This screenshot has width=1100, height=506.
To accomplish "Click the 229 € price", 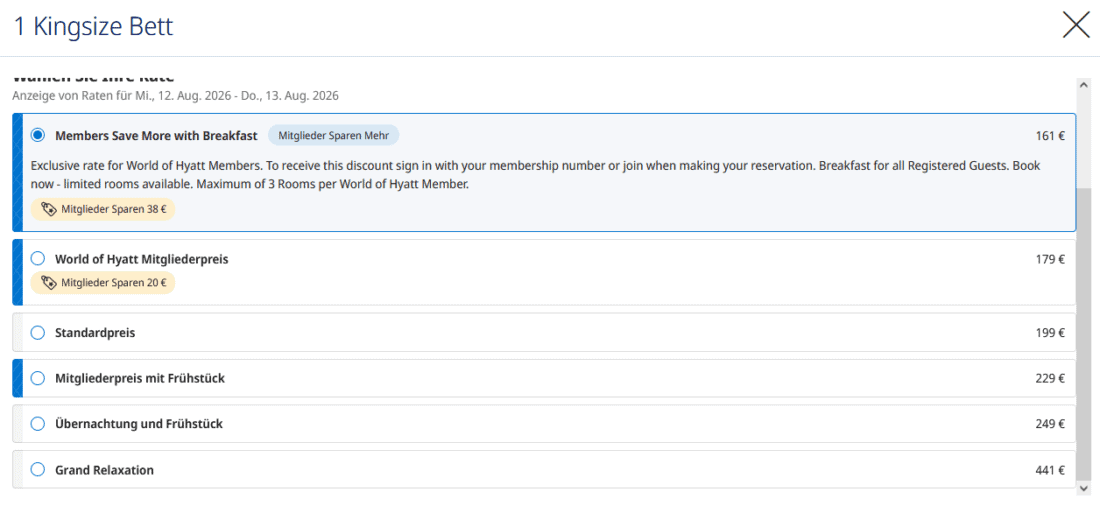I will (1049, 378).
